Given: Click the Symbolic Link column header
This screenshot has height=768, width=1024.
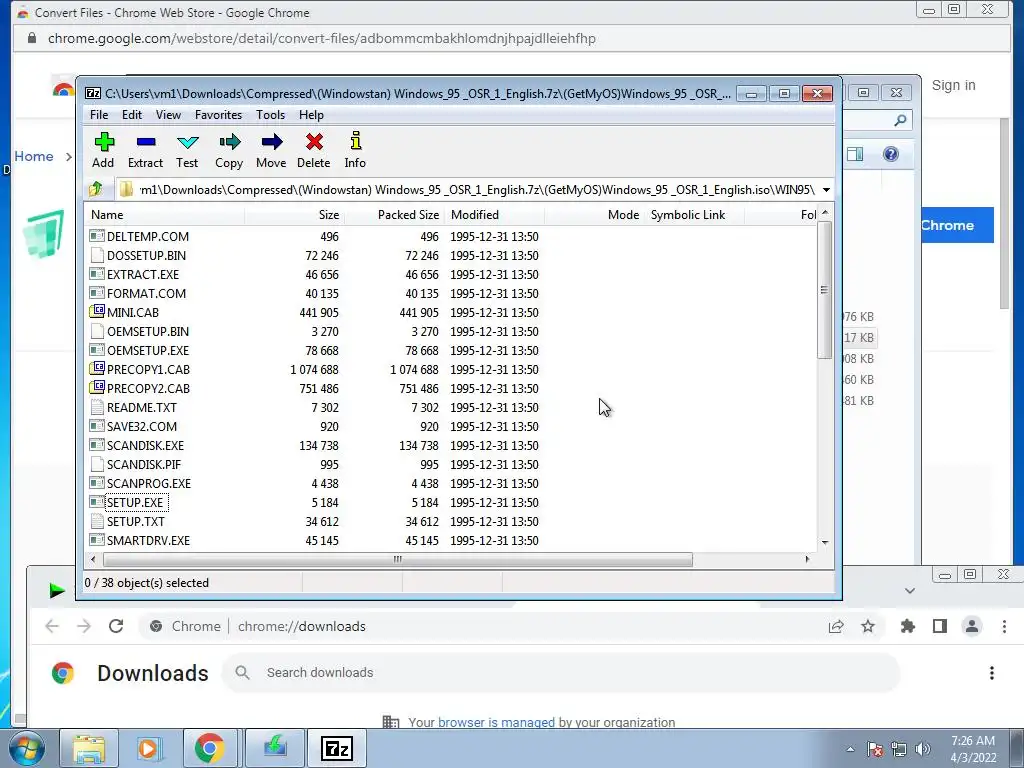Looking at the screenshot, I should pyautogui.click(x=694, y=215).
